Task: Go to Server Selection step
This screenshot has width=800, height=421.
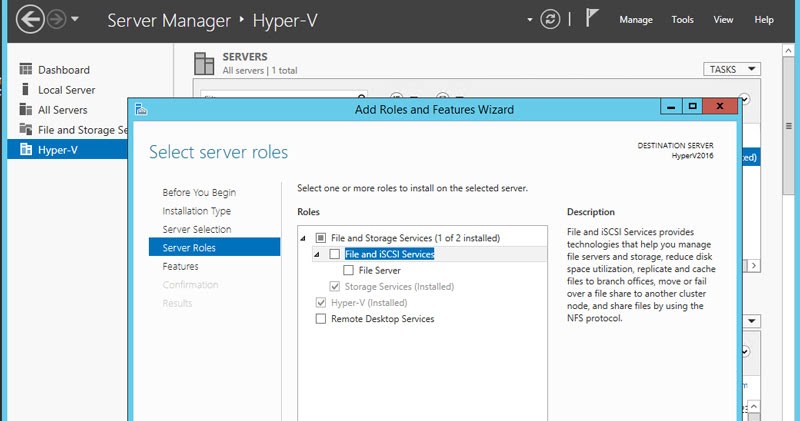Action: click(197, 229)
